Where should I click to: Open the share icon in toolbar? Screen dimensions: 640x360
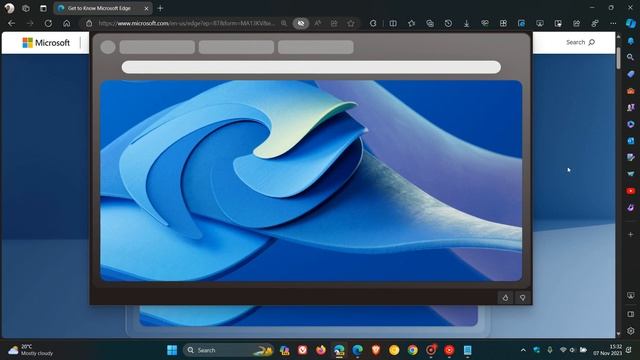pyautogui.click(x=576, y=23)
